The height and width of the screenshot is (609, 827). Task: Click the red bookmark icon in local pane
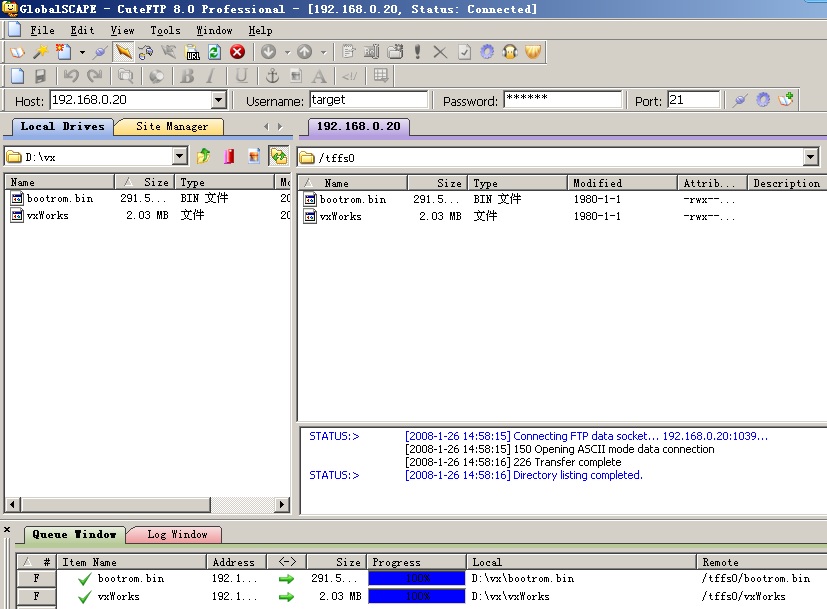click(229, 156)
